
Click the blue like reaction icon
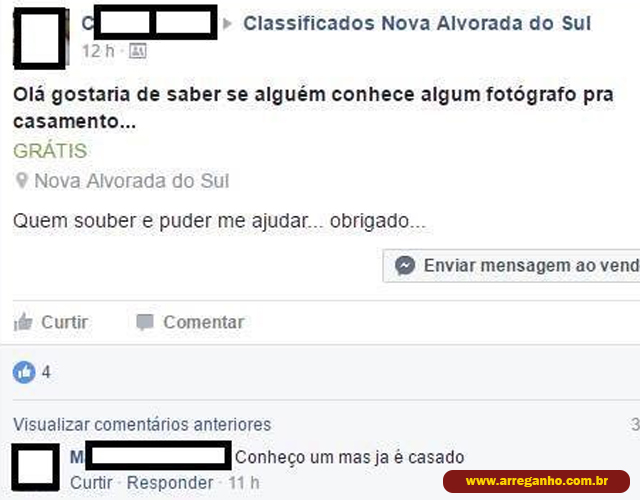coord(24,372)
